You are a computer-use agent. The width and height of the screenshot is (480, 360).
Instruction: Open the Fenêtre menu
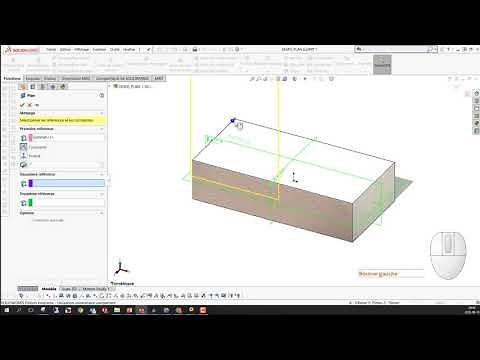coord(129,49)
